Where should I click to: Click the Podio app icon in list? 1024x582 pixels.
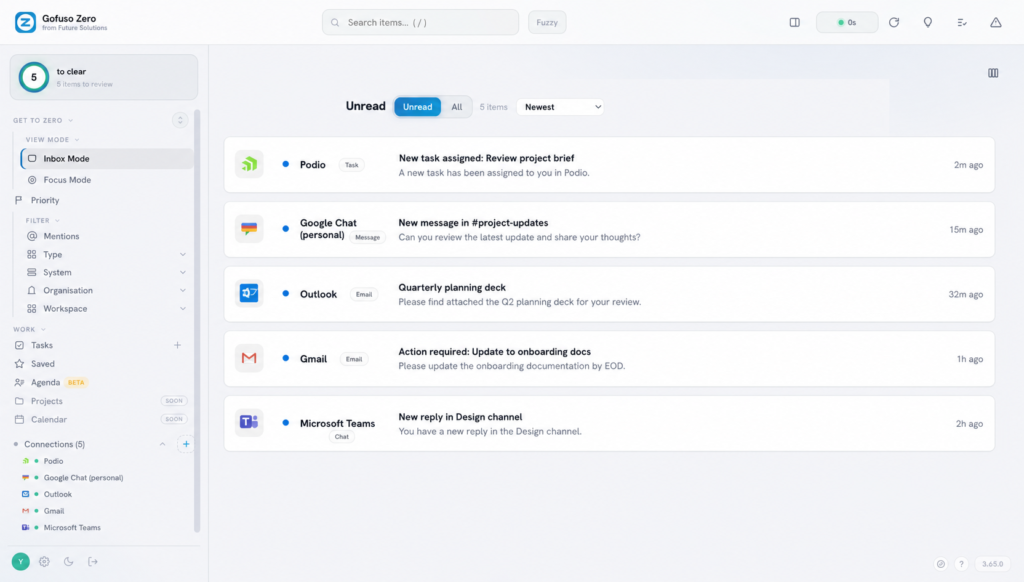point(249,165)
